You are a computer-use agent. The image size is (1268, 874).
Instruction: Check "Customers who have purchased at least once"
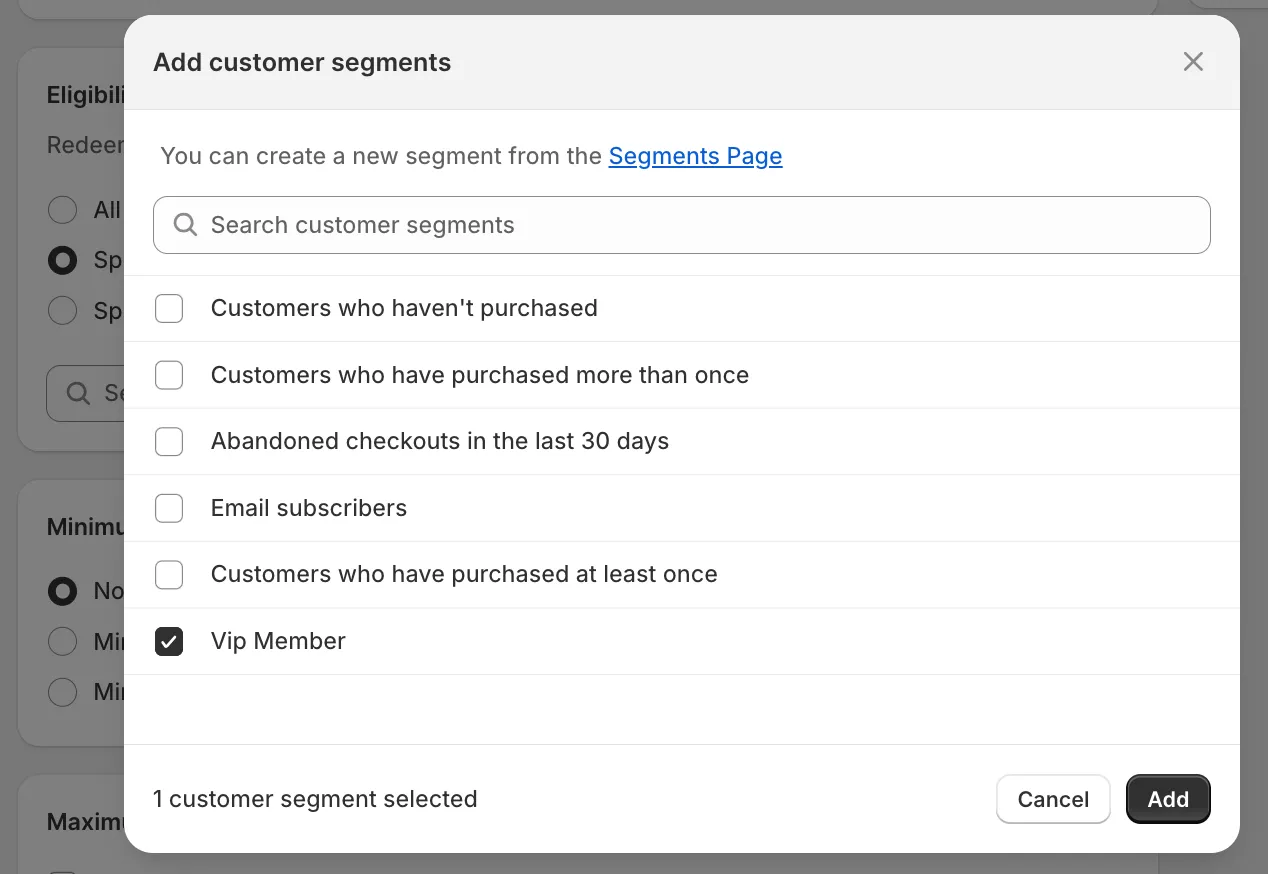pos(169,574)
